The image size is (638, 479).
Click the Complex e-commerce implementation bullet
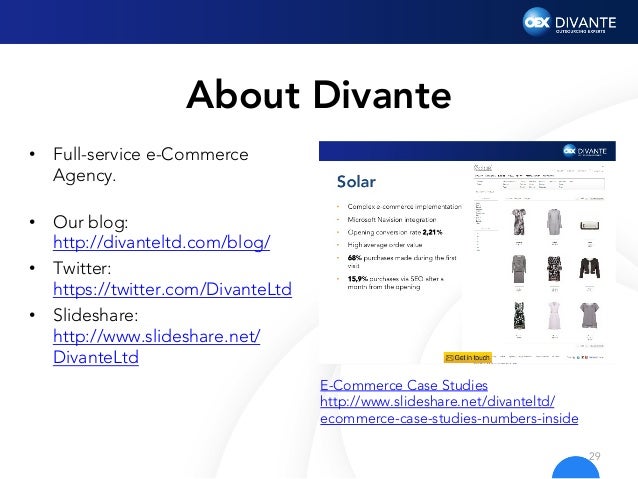pos(404,207)
